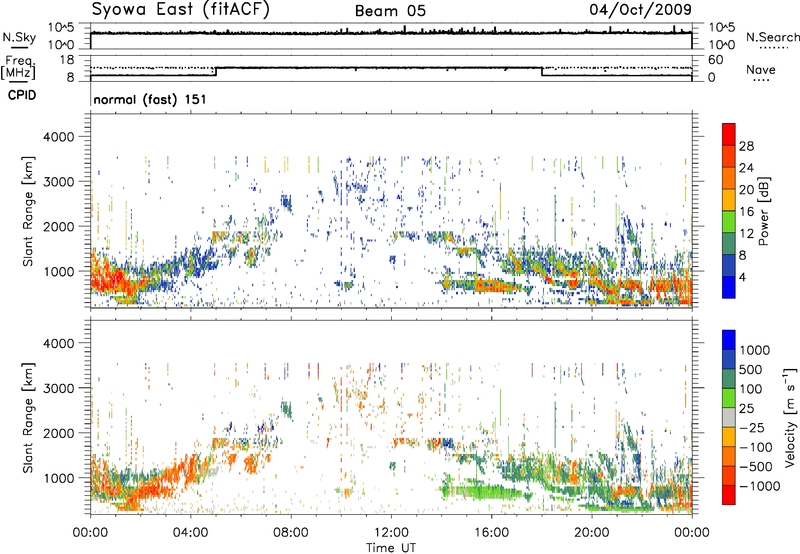Image resolution: width=800 pixels, height=554 pixels.
Task: Click the title 'Syowa East (fitACF)'
Action: pyautogui.click(x=181, y=10)
